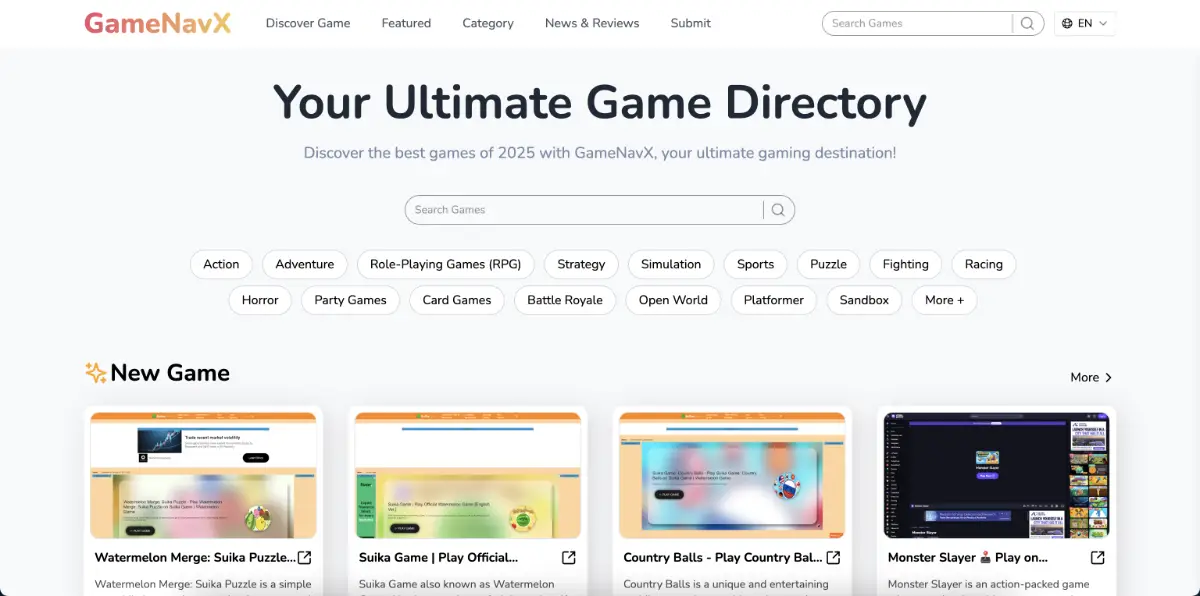Switch to the Featured section
Image resolution: width=1200 pixels, height=596 pixels.
(x=406, y=22)
